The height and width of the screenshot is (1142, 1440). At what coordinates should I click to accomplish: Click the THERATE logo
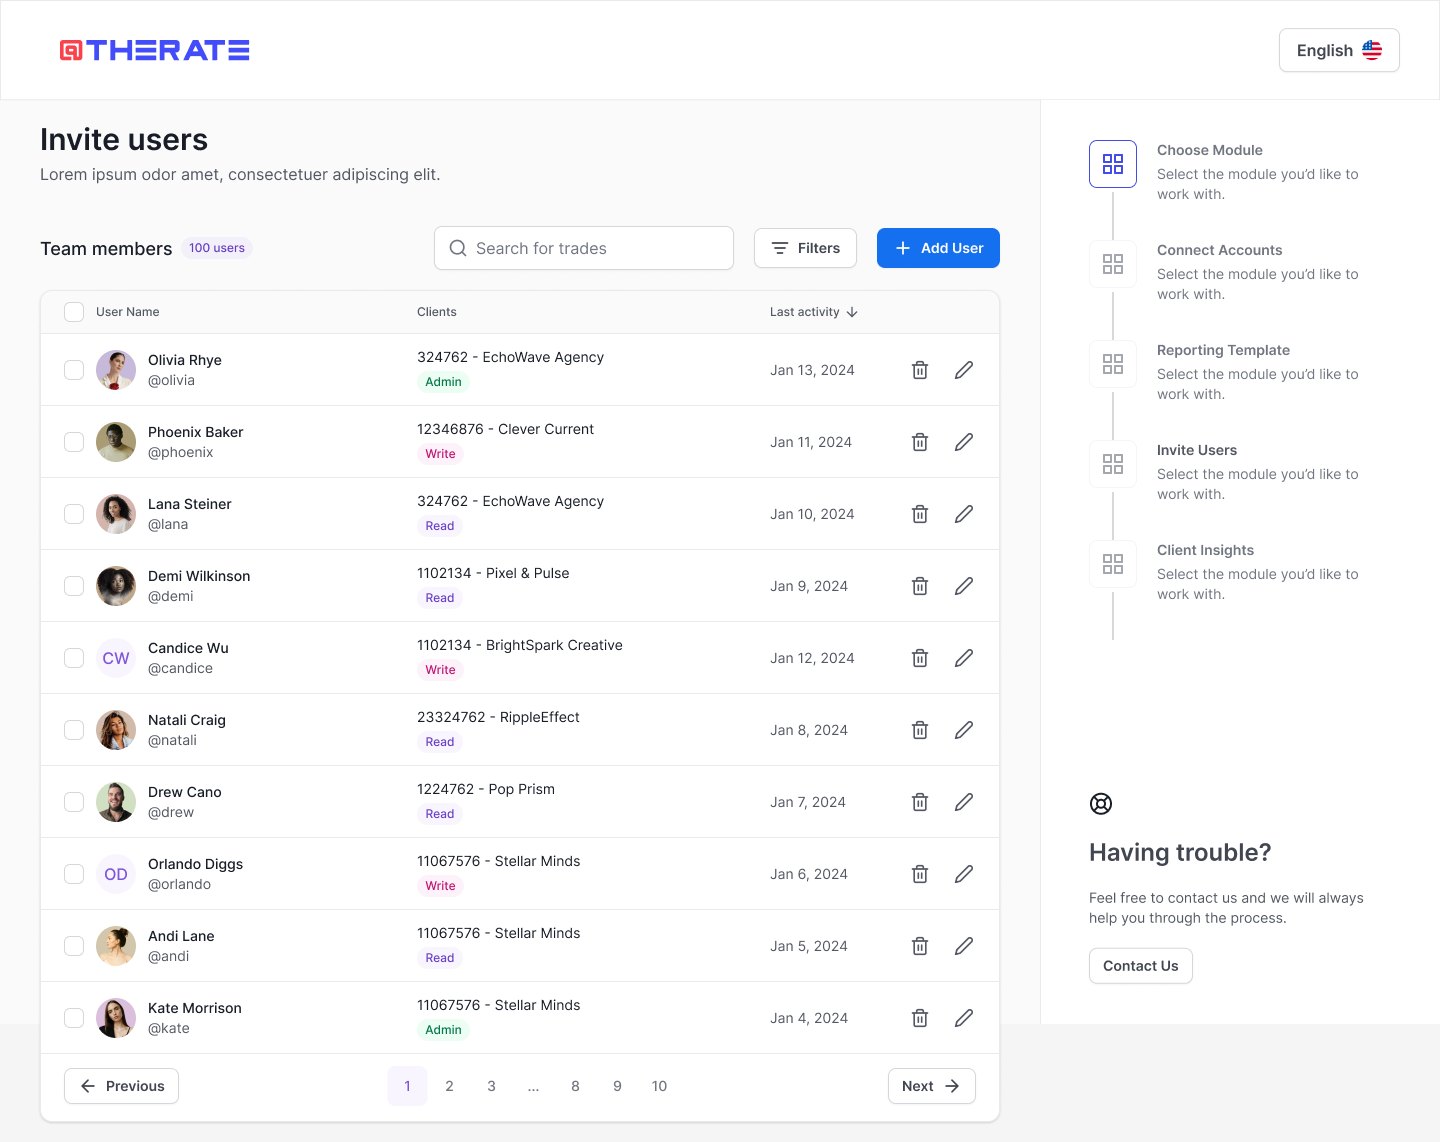click(155, 50)
